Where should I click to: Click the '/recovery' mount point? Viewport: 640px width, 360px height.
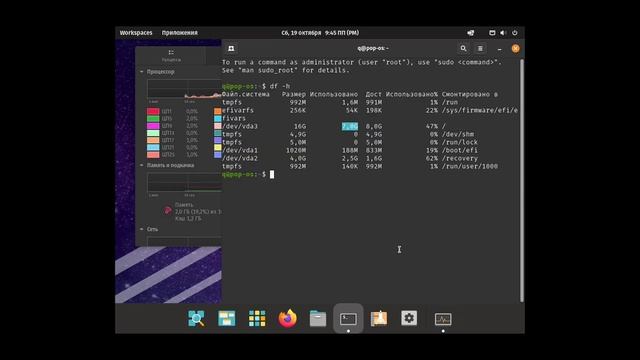pos(460,158)
